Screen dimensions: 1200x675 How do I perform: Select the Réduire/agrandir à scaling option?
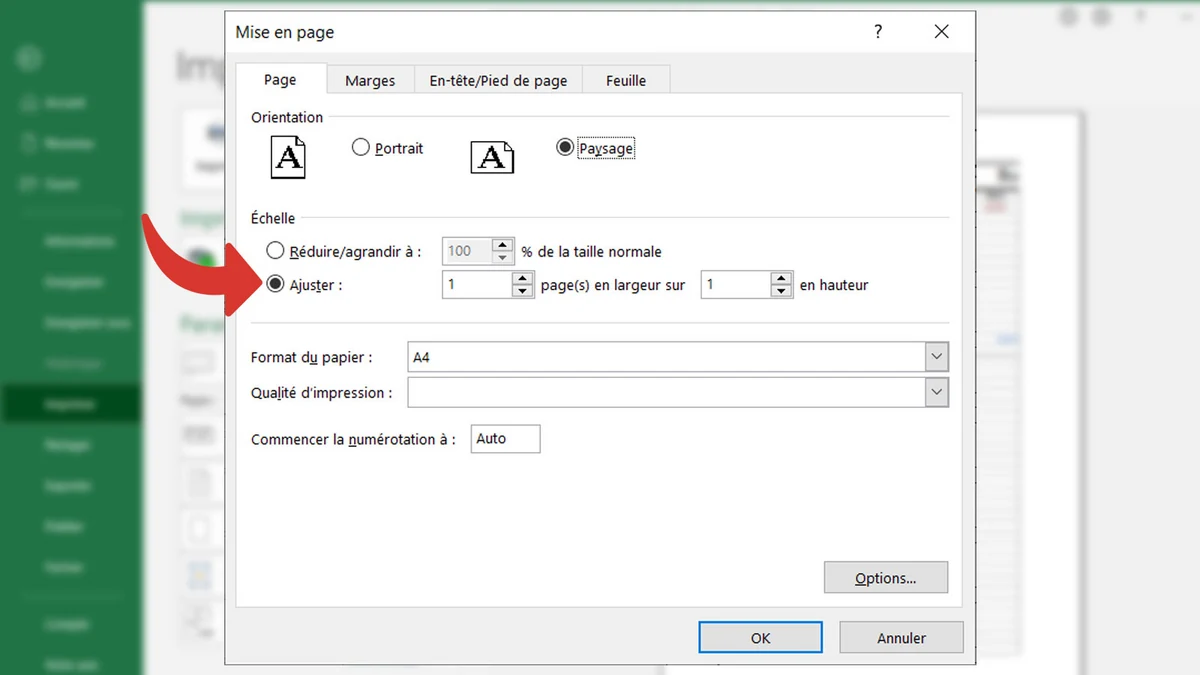point(276,251)
